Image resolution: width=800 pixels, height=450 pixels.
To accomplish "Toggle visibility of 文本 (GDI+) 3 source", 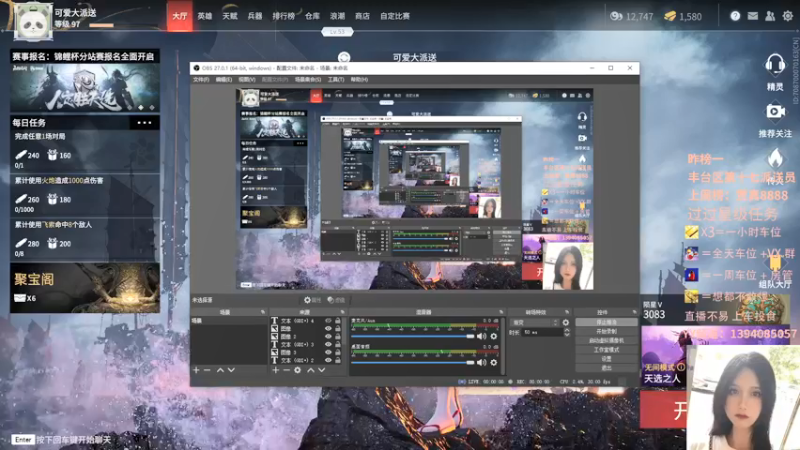I will (328, 344).
